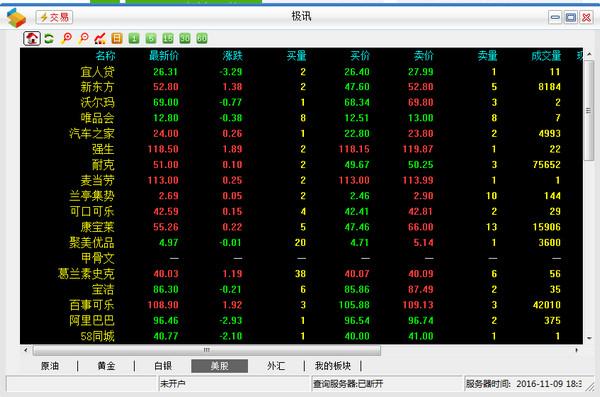The width and height of the screenshot is (600, 397).
Task: Zoom out with the minus magnifier
Action: (83, 38)
